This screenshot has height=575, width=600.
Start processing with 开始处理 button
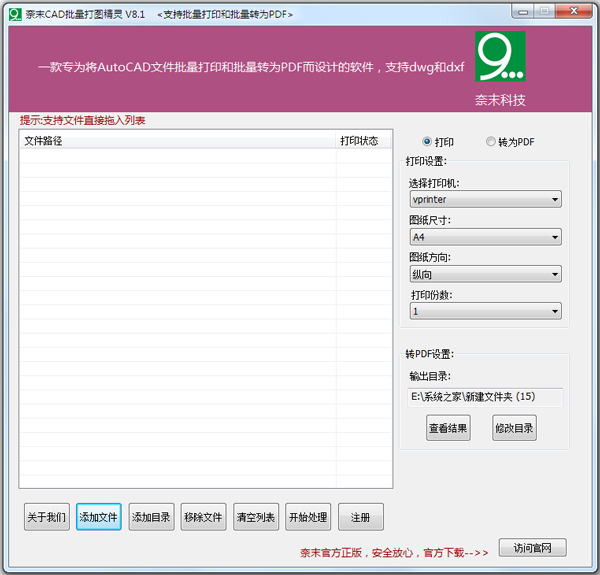click(308, 517)
